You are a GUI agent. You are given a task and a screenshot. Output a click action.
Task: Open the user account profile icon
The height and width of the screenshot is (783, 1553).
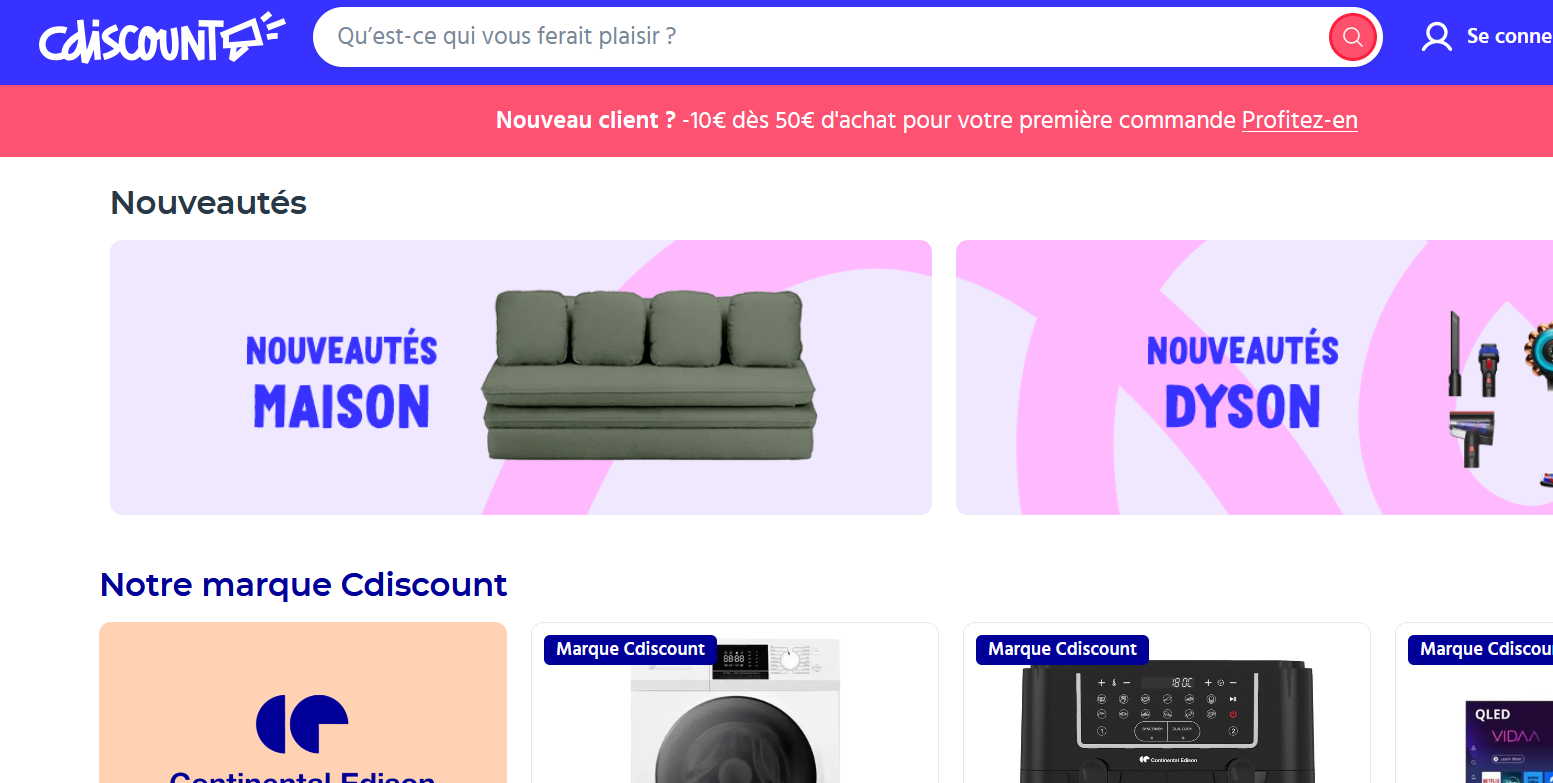point(1437,37)
